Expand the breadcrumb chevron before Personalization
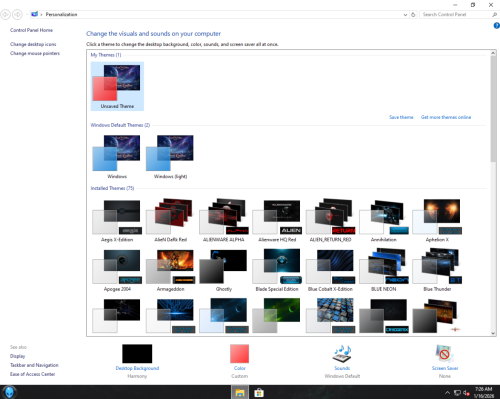 click(x=41, y=15)
